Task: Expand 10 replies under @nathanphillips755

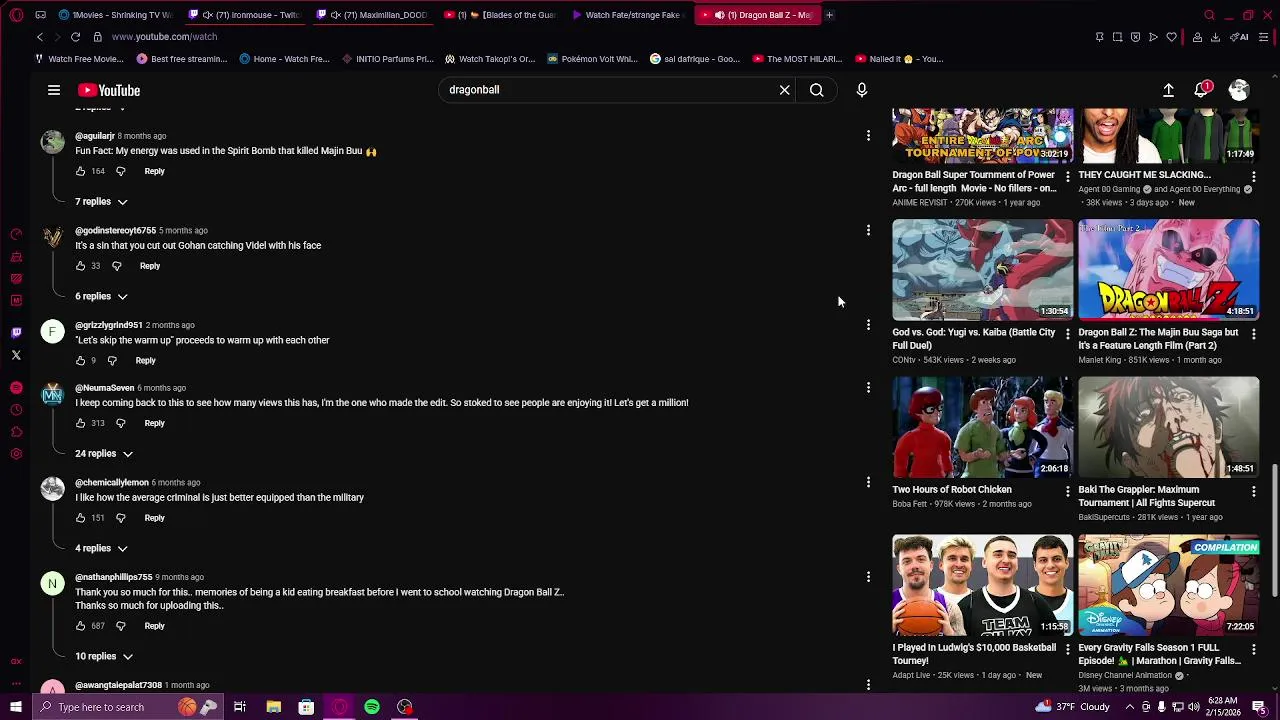Action: coord(104,657)
